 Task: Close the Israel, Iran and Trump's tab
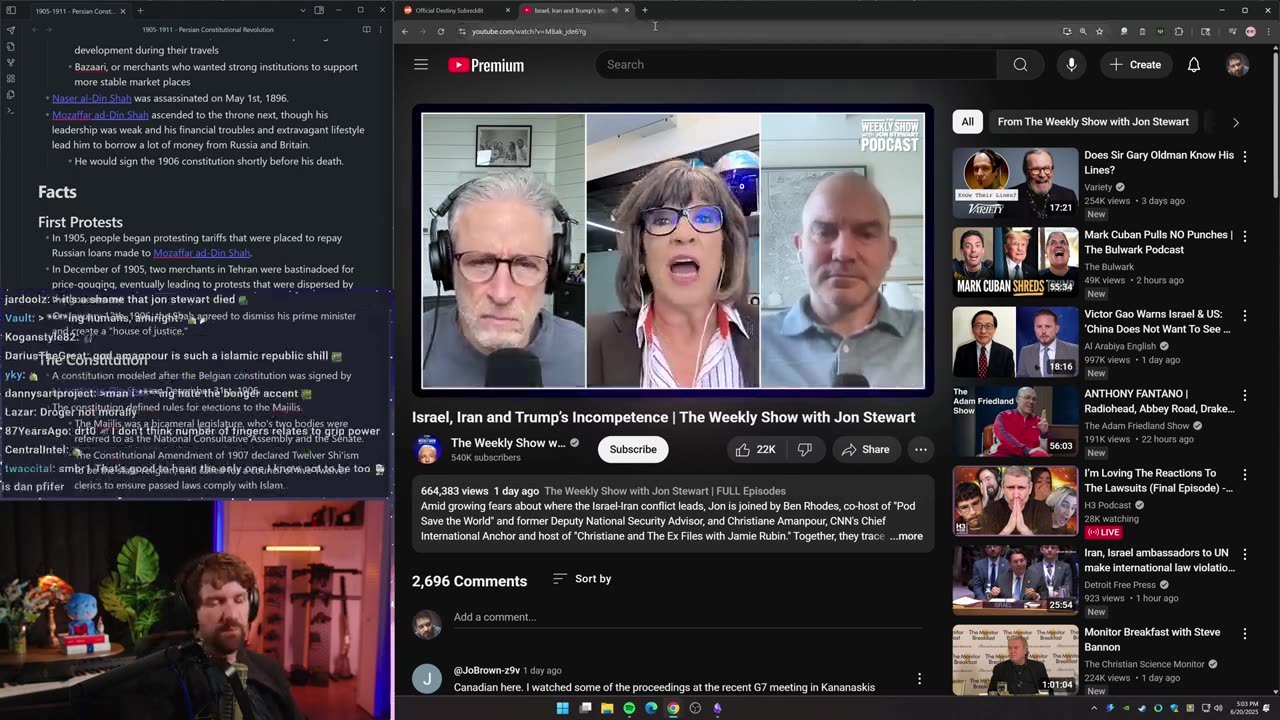(627, 10)
